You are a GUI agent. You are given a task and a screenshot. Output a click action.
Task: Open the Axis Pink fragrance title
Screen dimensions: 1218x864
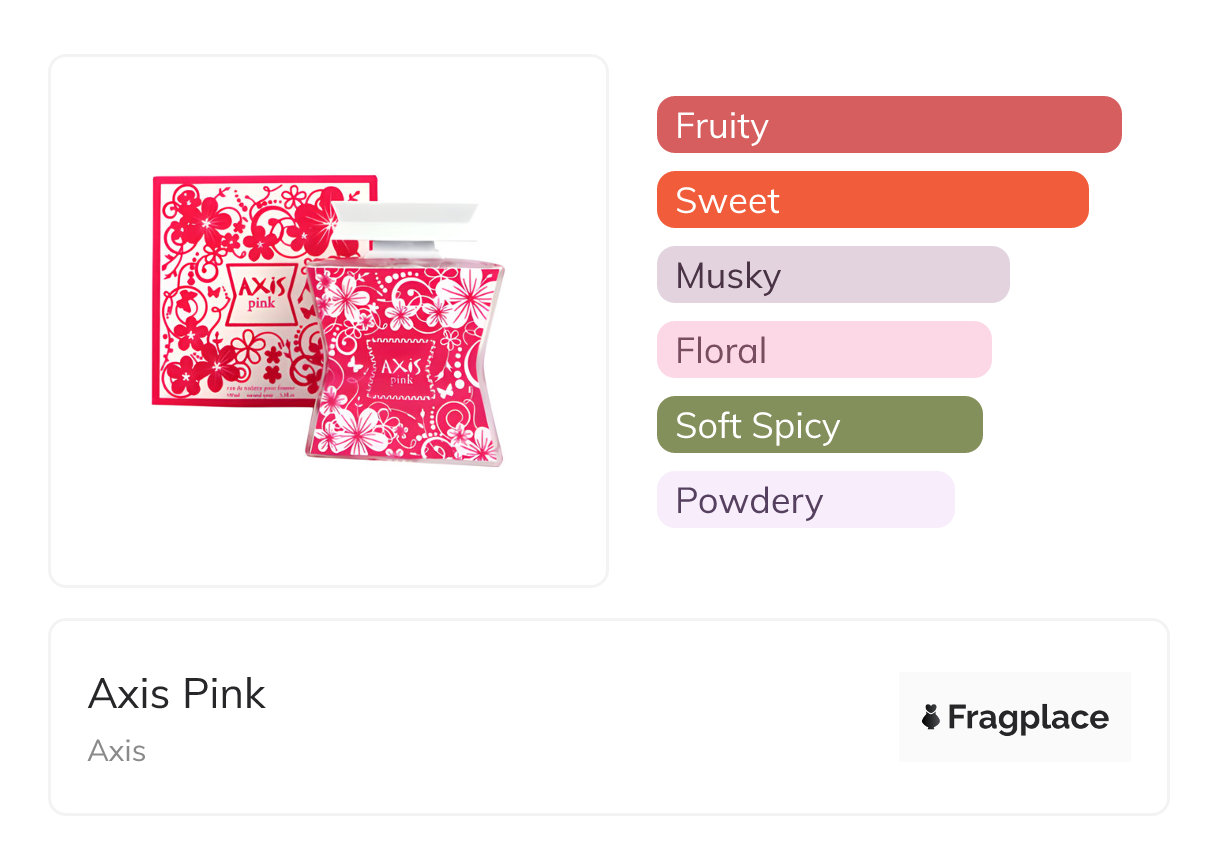click(x=177, y=694)
